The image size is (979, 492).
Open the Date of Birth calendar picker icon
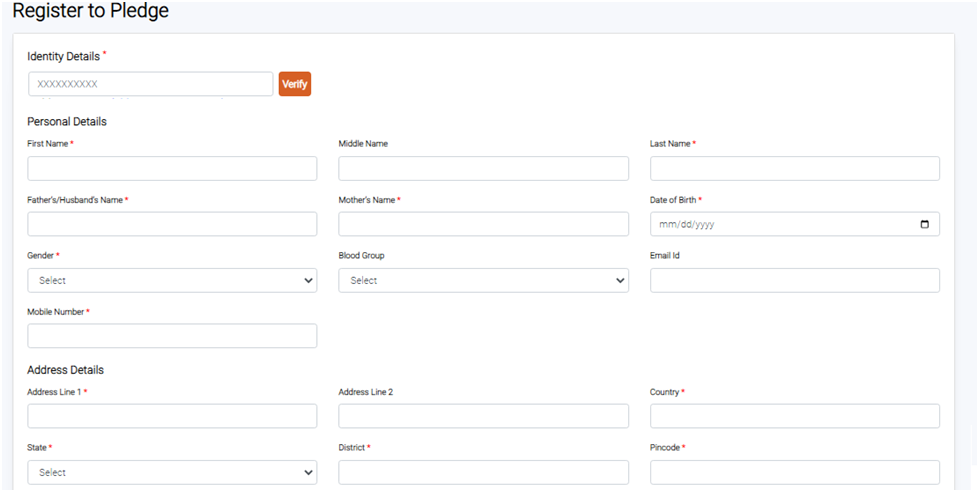(924, 224)
